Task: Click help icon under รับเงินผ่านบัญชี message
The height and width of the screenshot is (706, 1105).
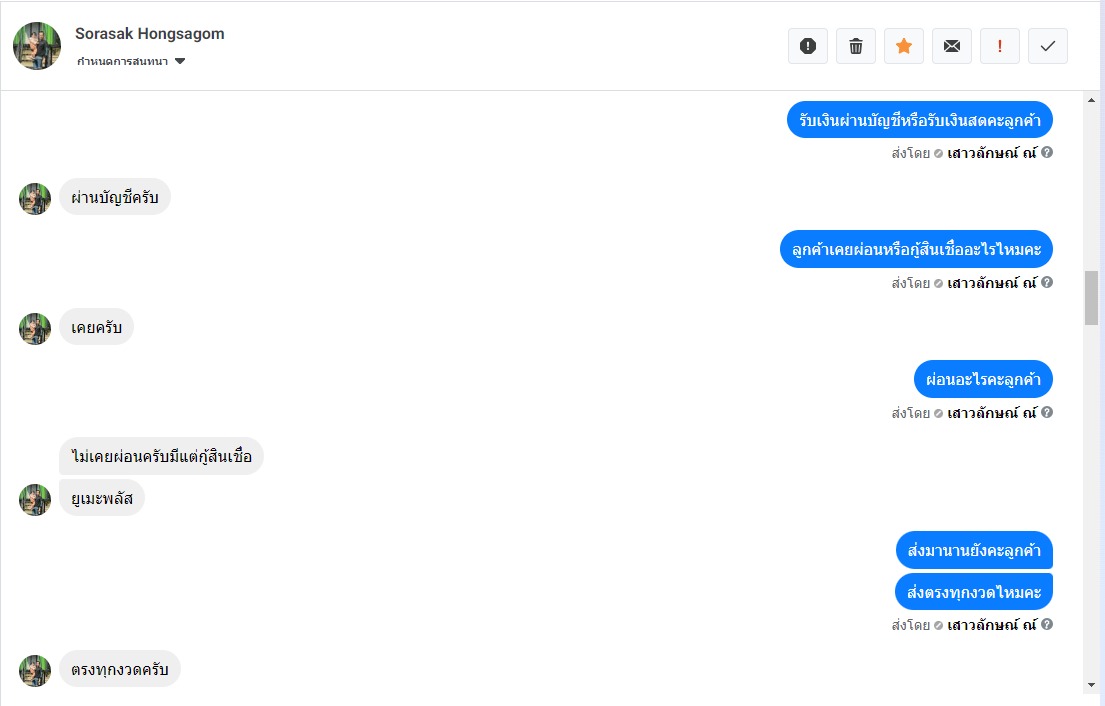Action: tap(1047, 152)
